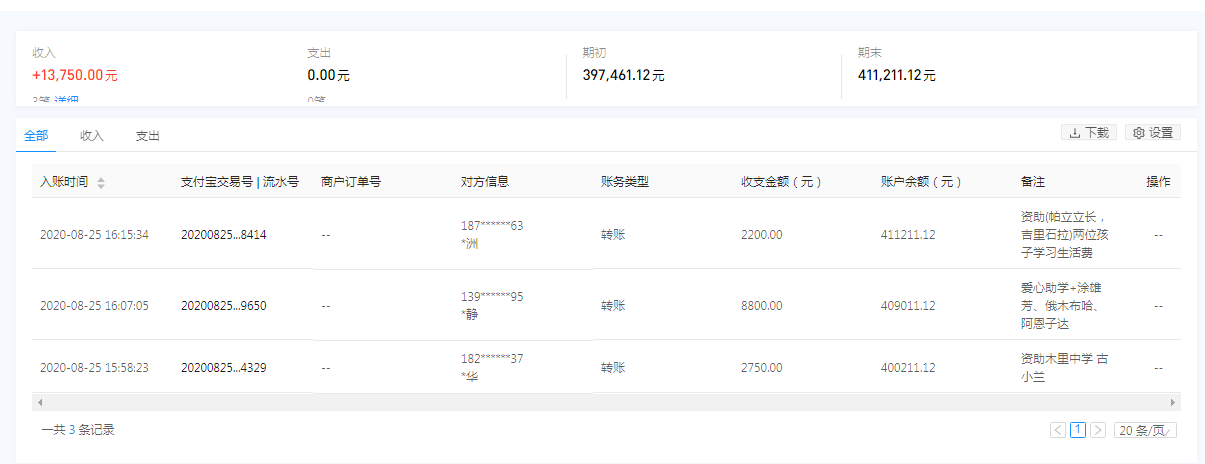The image size is (1205, 464).
Task: Click the sort arrows beside 入账时间
Action: click(x=100, y=182)
